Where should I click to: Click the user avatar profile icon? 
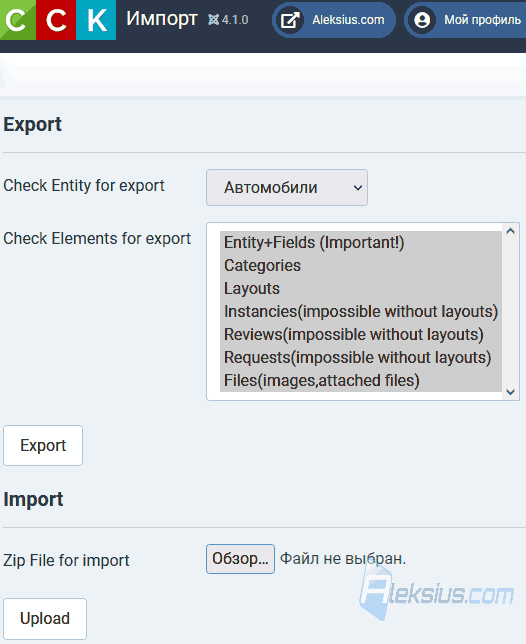coord(422,20)
